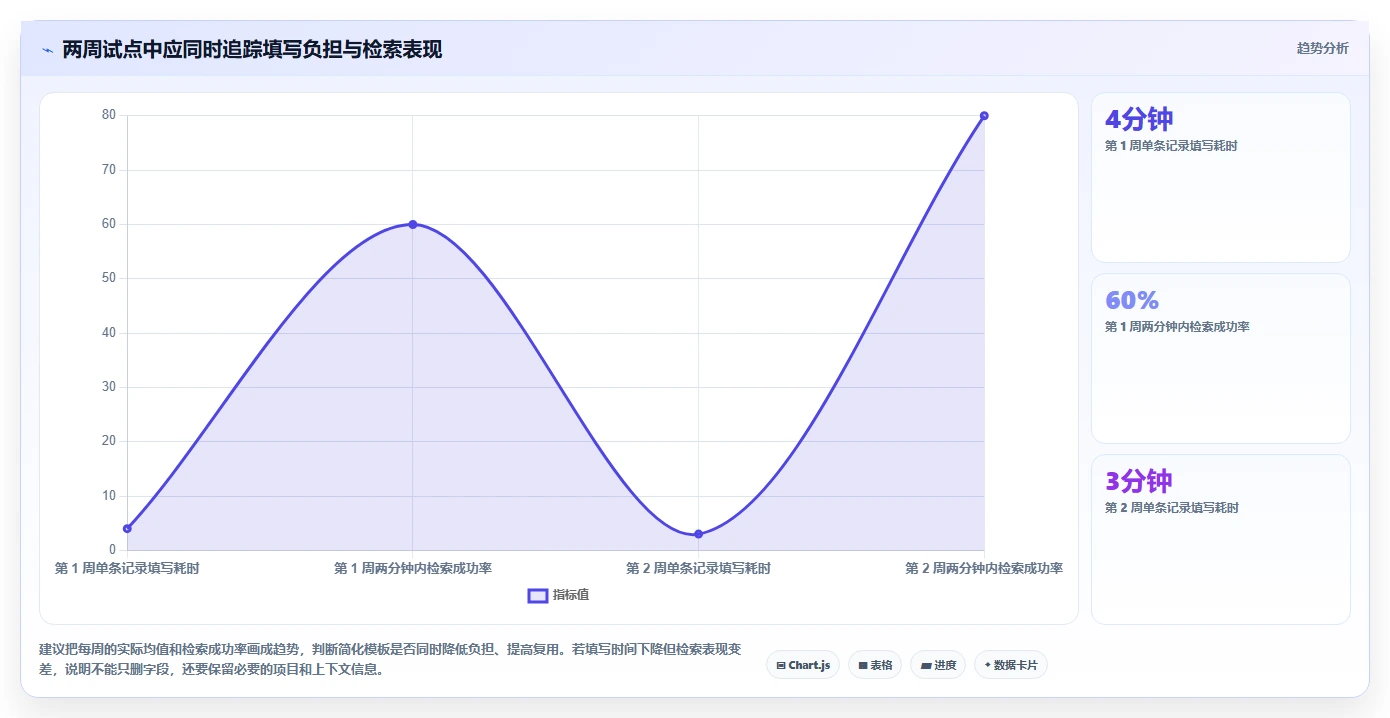
Task: Click the y-axis tick label 80
Action: click(109, 115)
